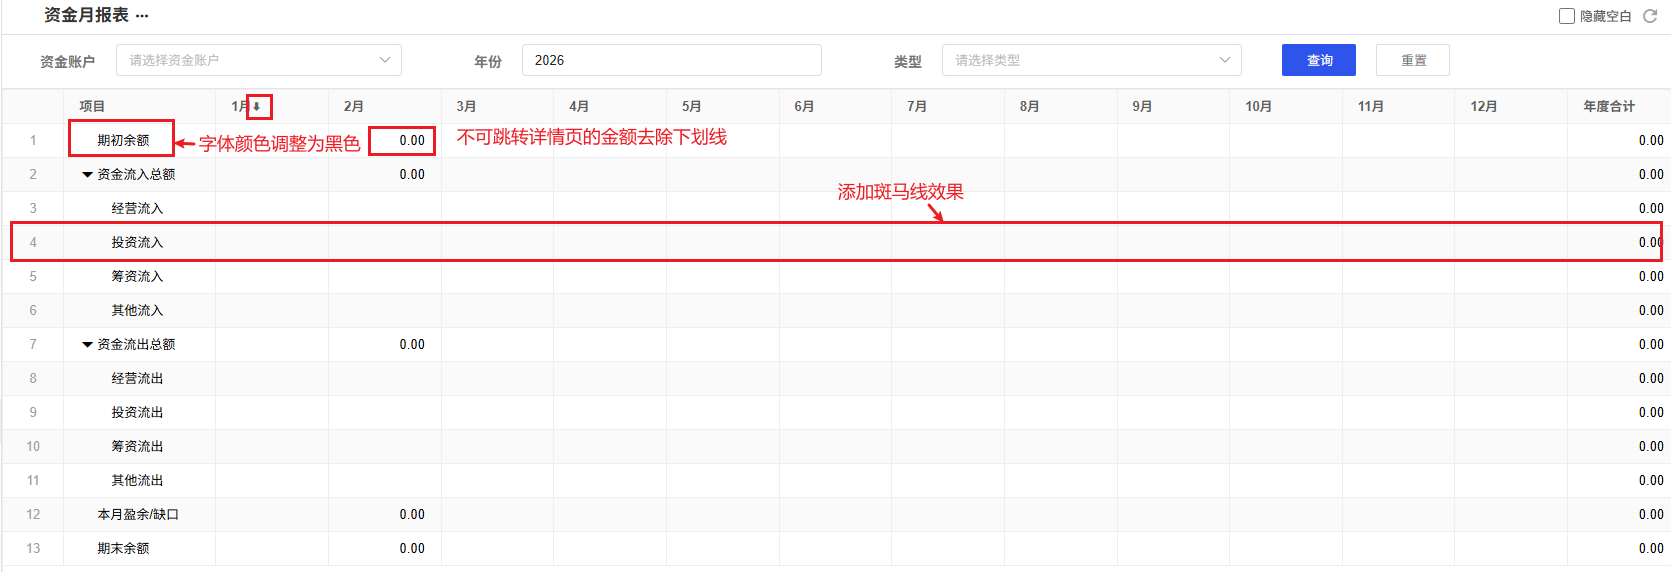Screen dimensions: 1671x572
Task: Open the 请选择类型 dropdown
Action: pos(1080,60)
